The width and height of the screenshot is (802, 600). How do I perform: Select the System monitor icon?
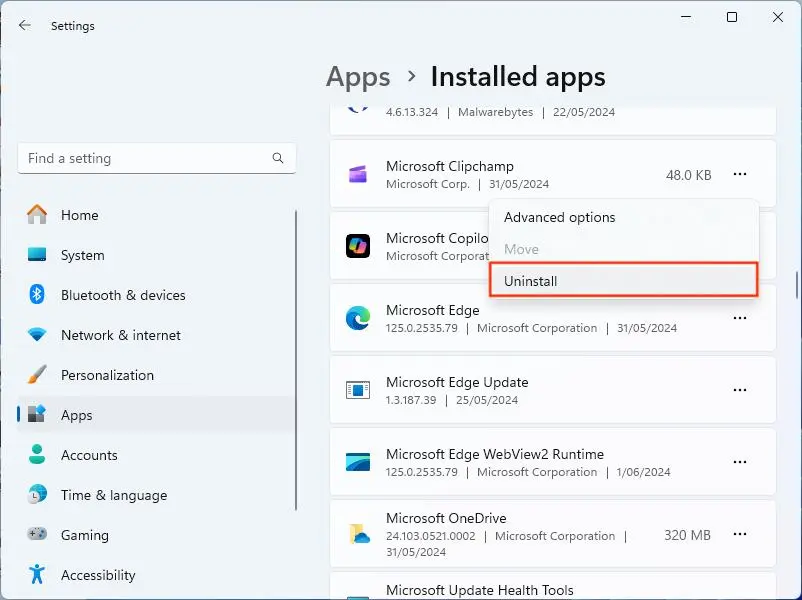(x=37, y=255)
